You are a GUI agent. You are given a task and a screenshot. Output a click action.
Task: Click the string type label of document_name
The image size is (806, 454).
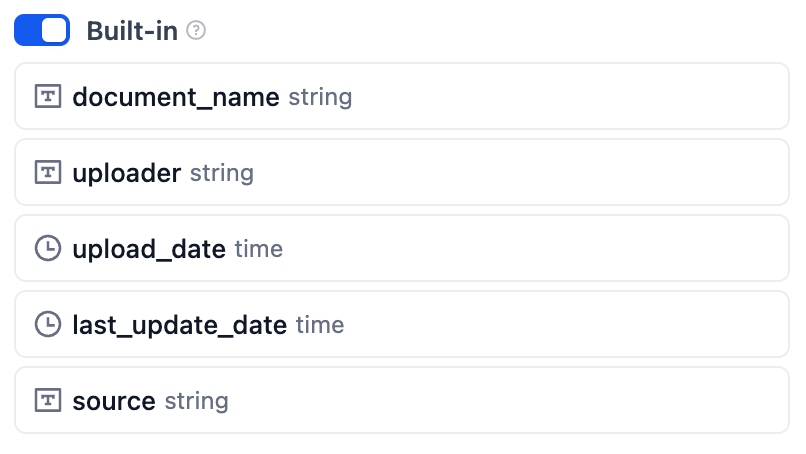(320, 97)
